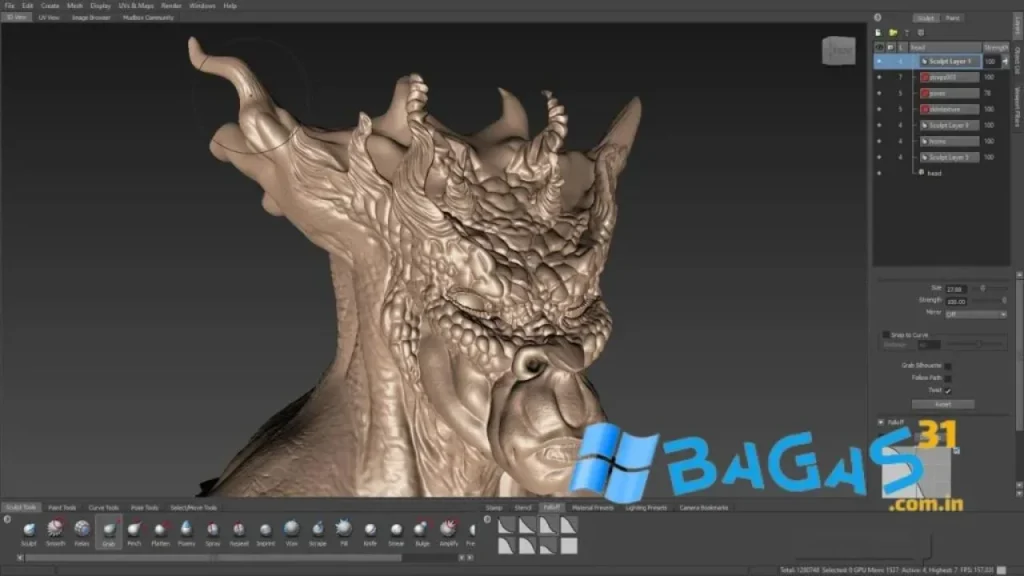Open the Mesh menu
This screenshot has height=576, width=1024.
click(x=74, y=6)
